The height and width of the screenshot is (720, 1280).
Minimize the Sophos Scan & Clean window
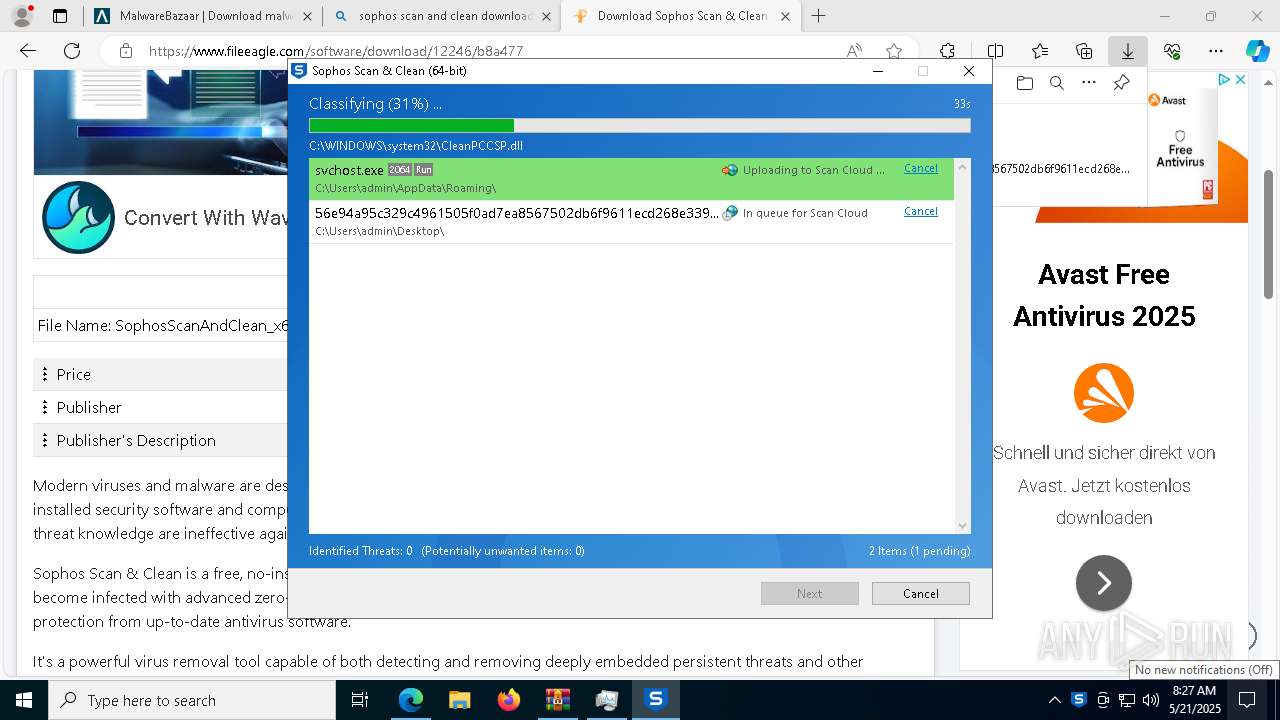click(877, 71)
